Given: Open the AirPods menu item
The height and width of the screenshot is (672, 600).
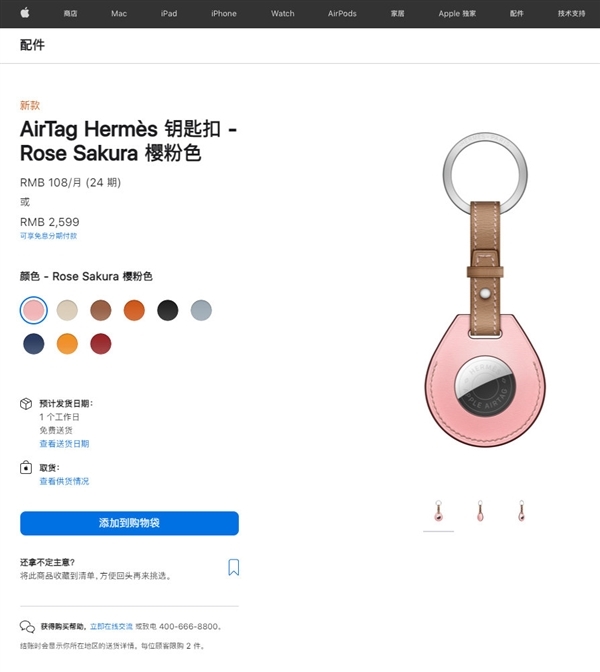Looking at the screenshot, I should (x=342, y=14).
